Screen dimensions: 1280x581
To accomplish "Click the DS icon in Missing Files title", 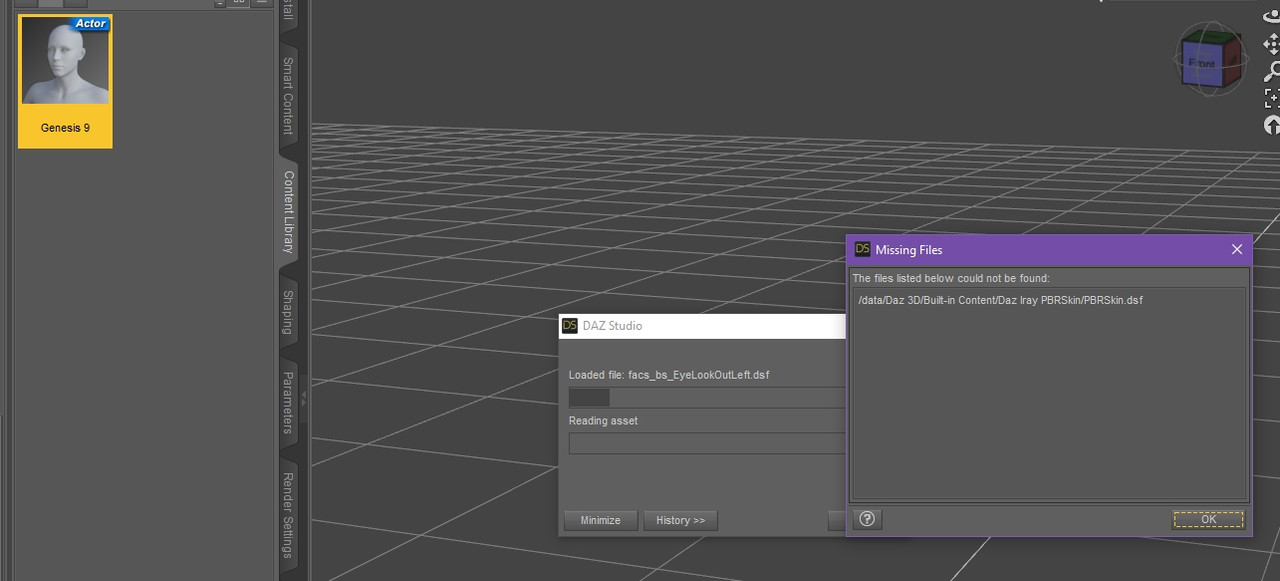I will coord(862,249).
